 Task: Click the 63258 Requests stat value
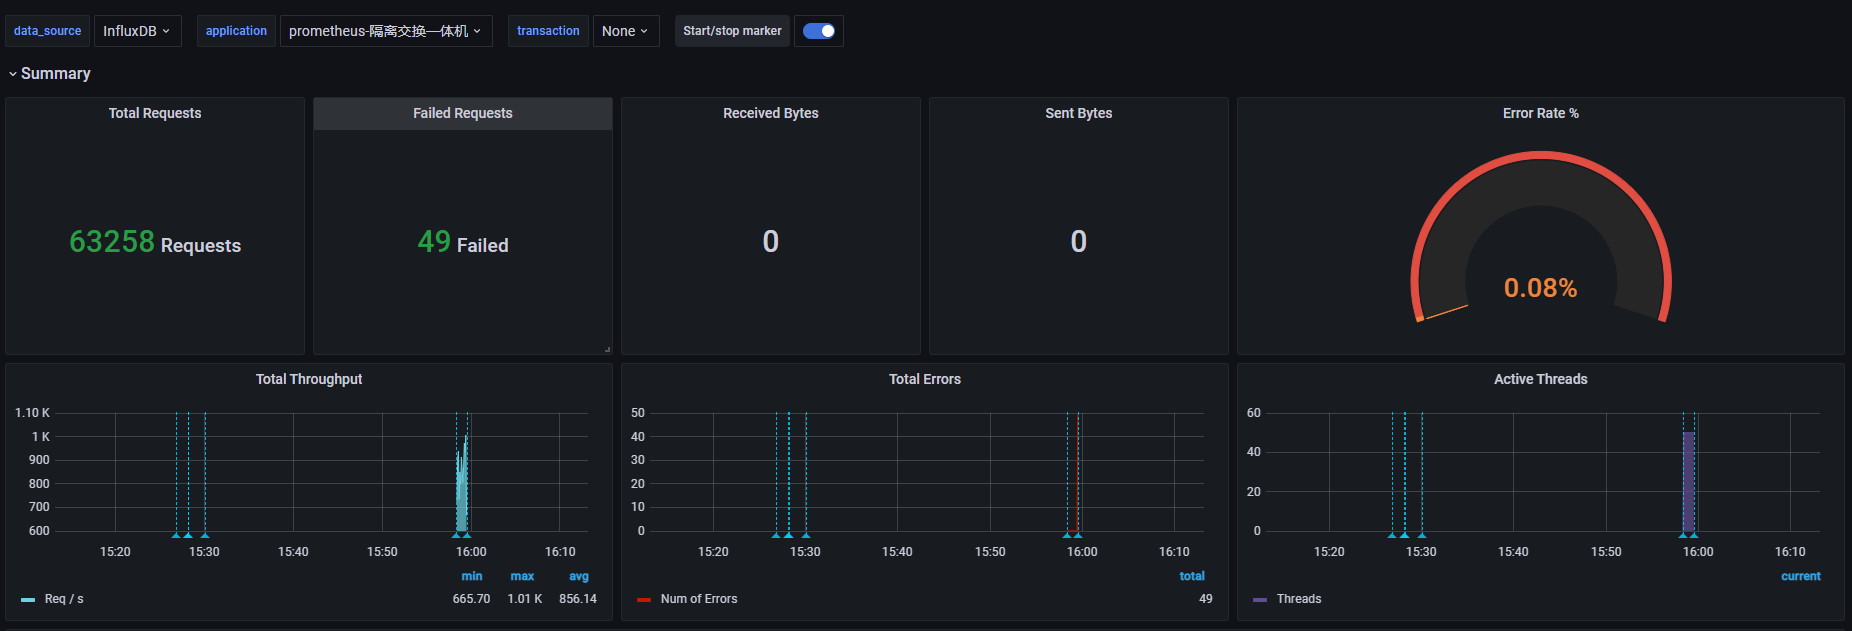click(155, 242)
